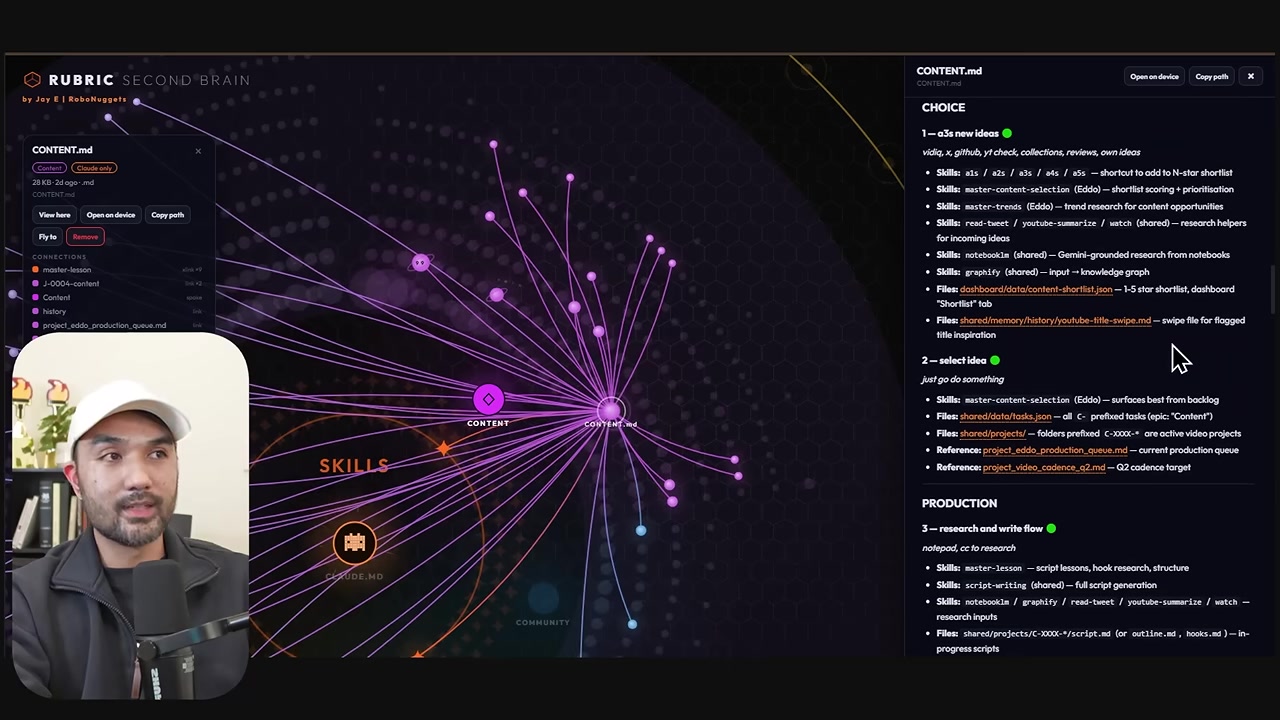Close the CONTENT.md document viewer panel
The image size is (1280, 720).
(x=1250, y=76)
